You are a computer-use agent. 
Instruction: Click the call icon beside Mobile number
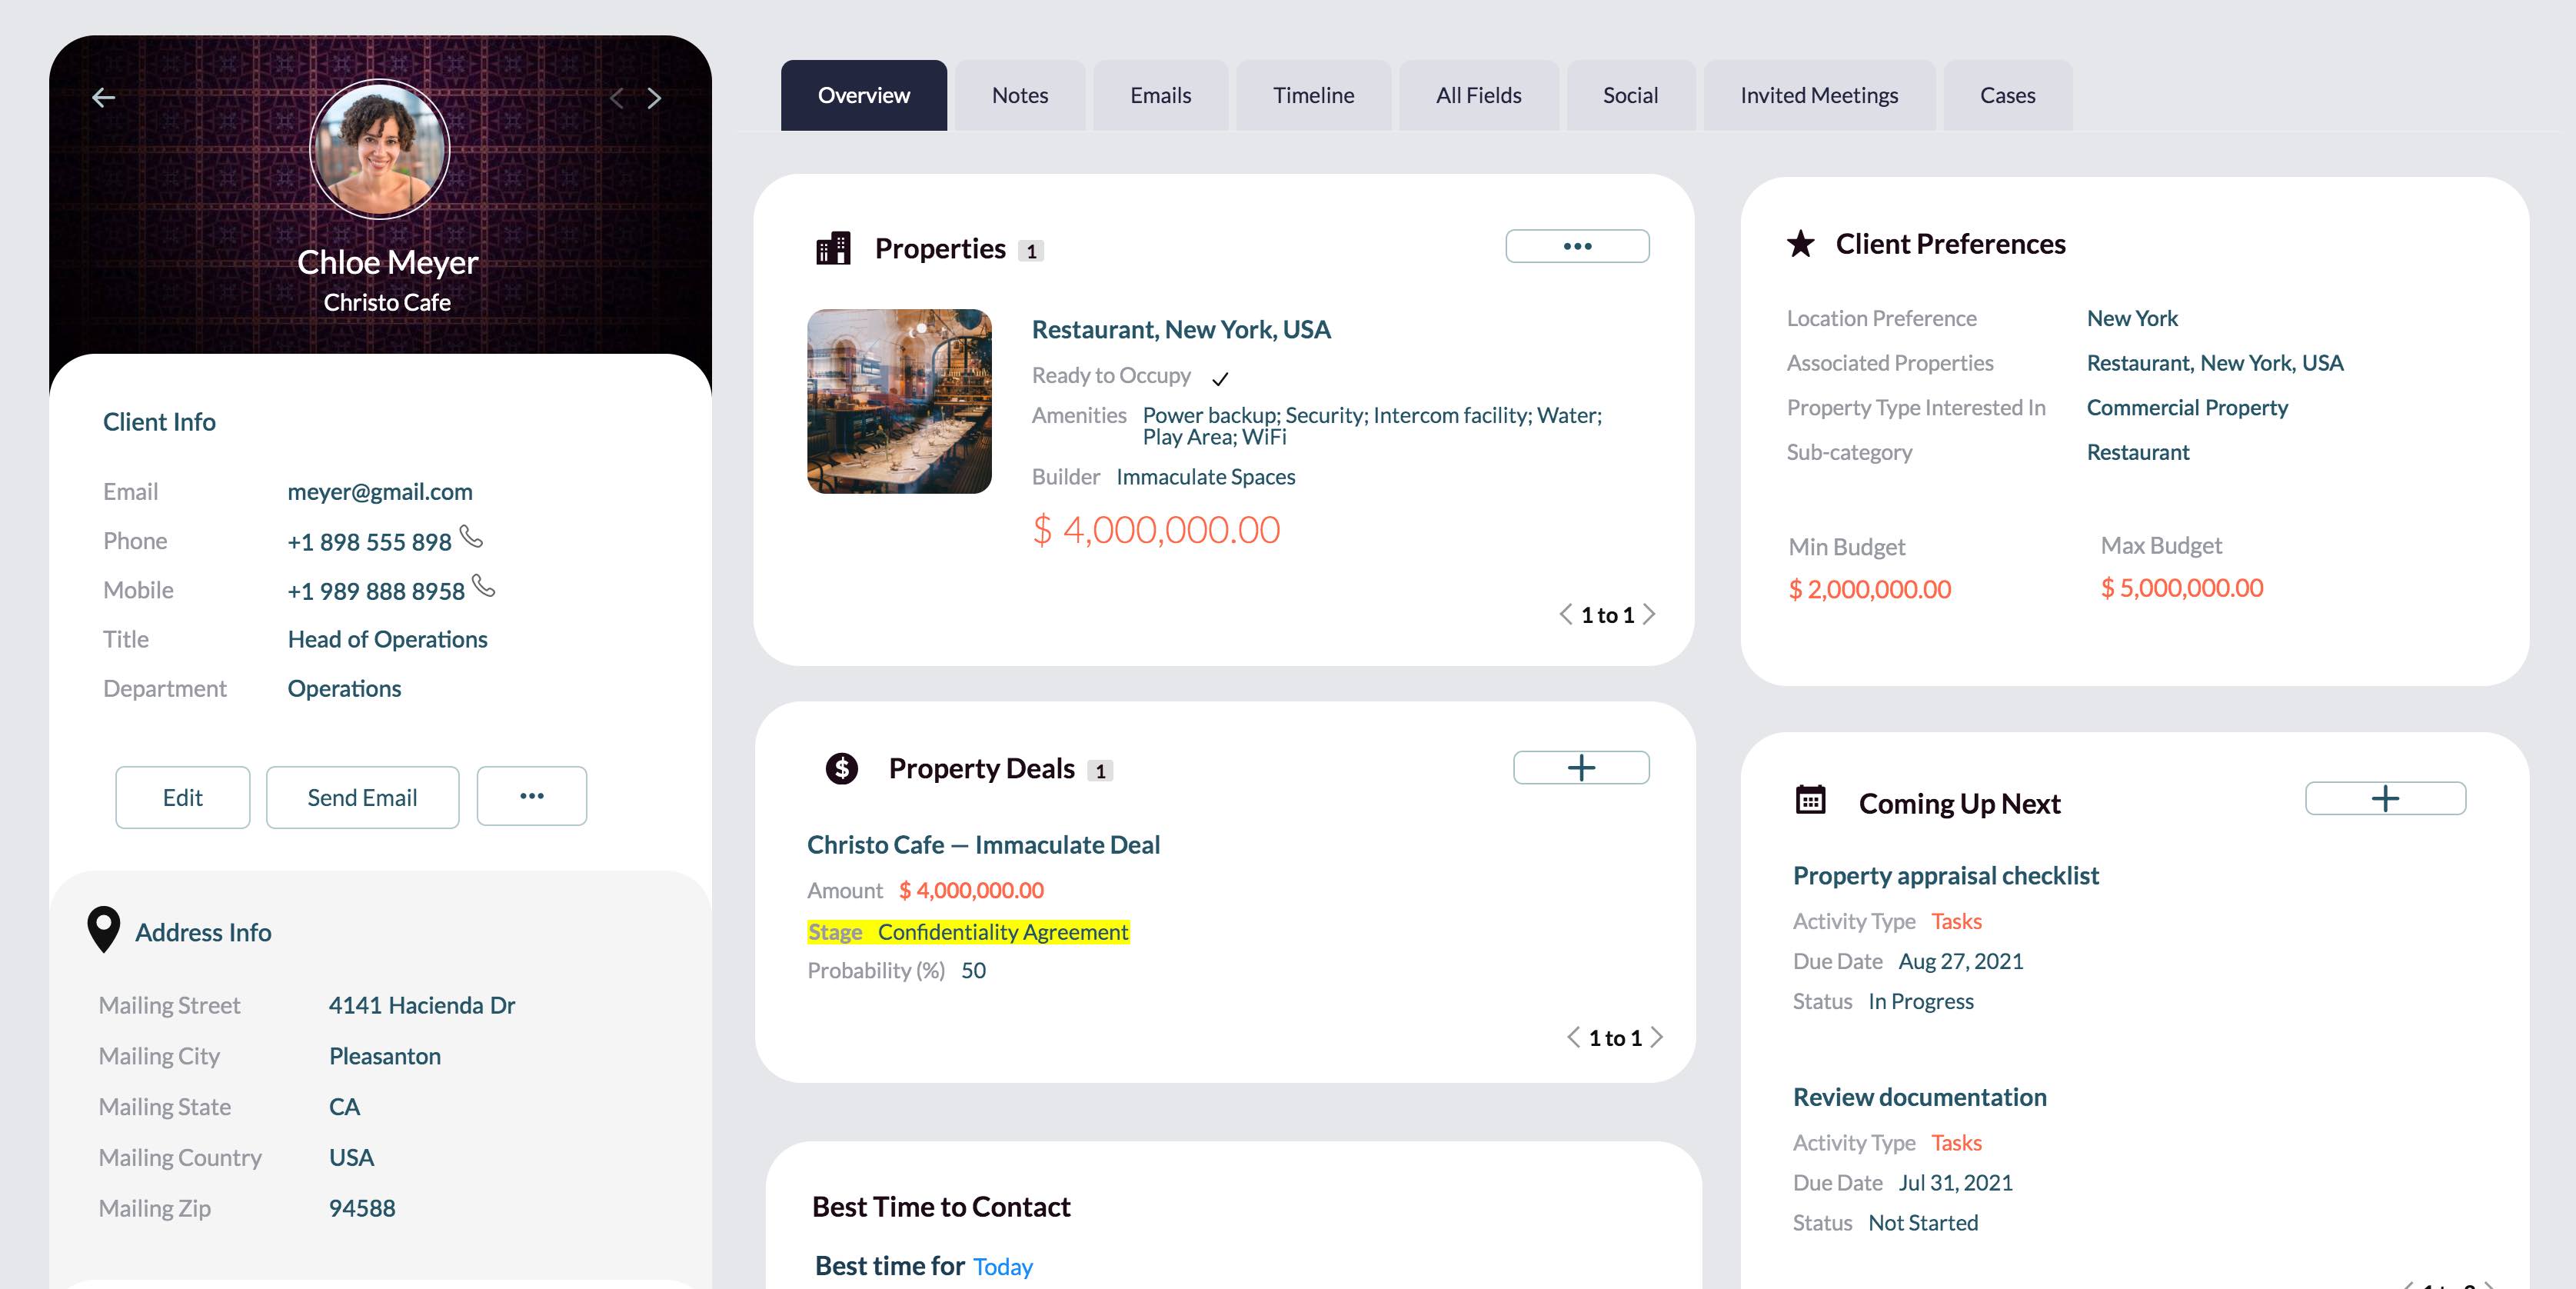click(484, 587)
